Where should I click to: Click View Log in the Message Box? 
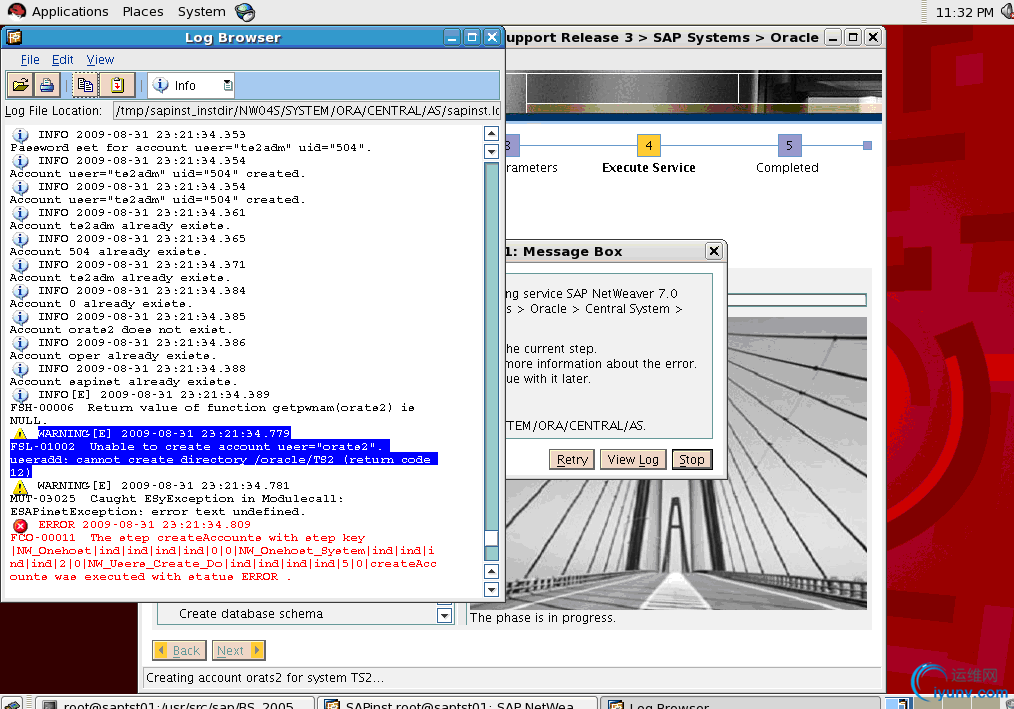633,459
